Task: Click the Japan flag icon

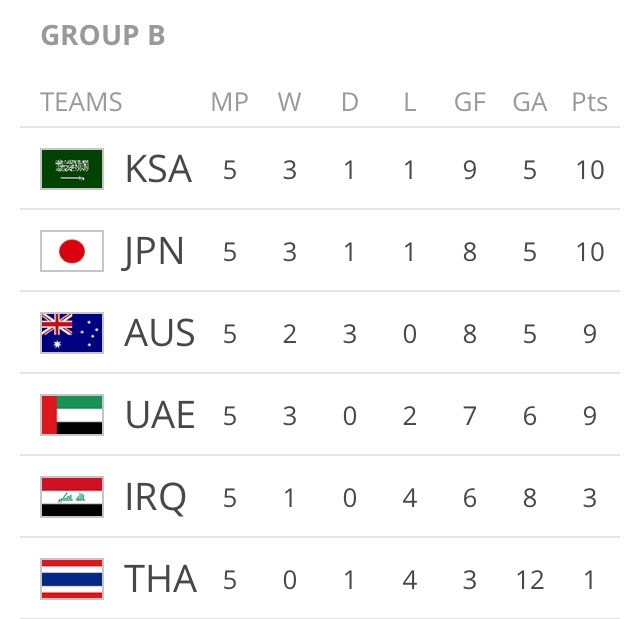Action: pos(72,251)
